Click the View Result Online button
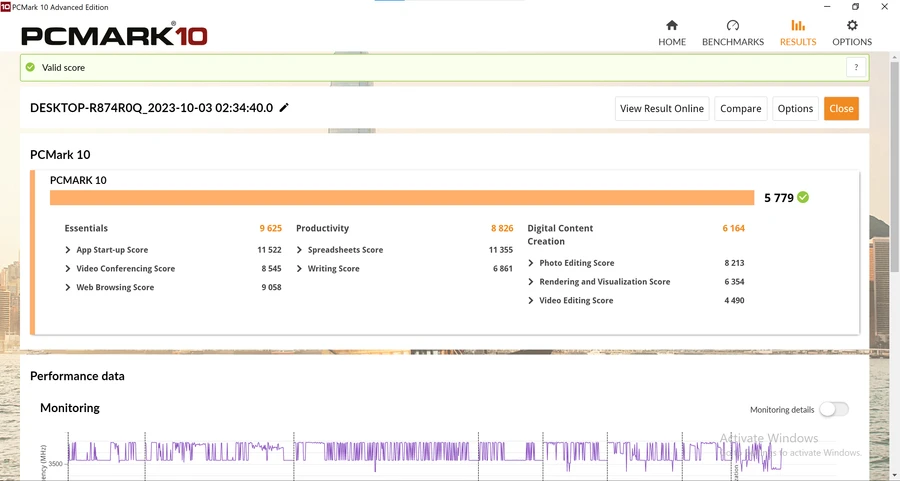This screenshot has width=900, height=481. pyautogui.click(x=662, y=108)
